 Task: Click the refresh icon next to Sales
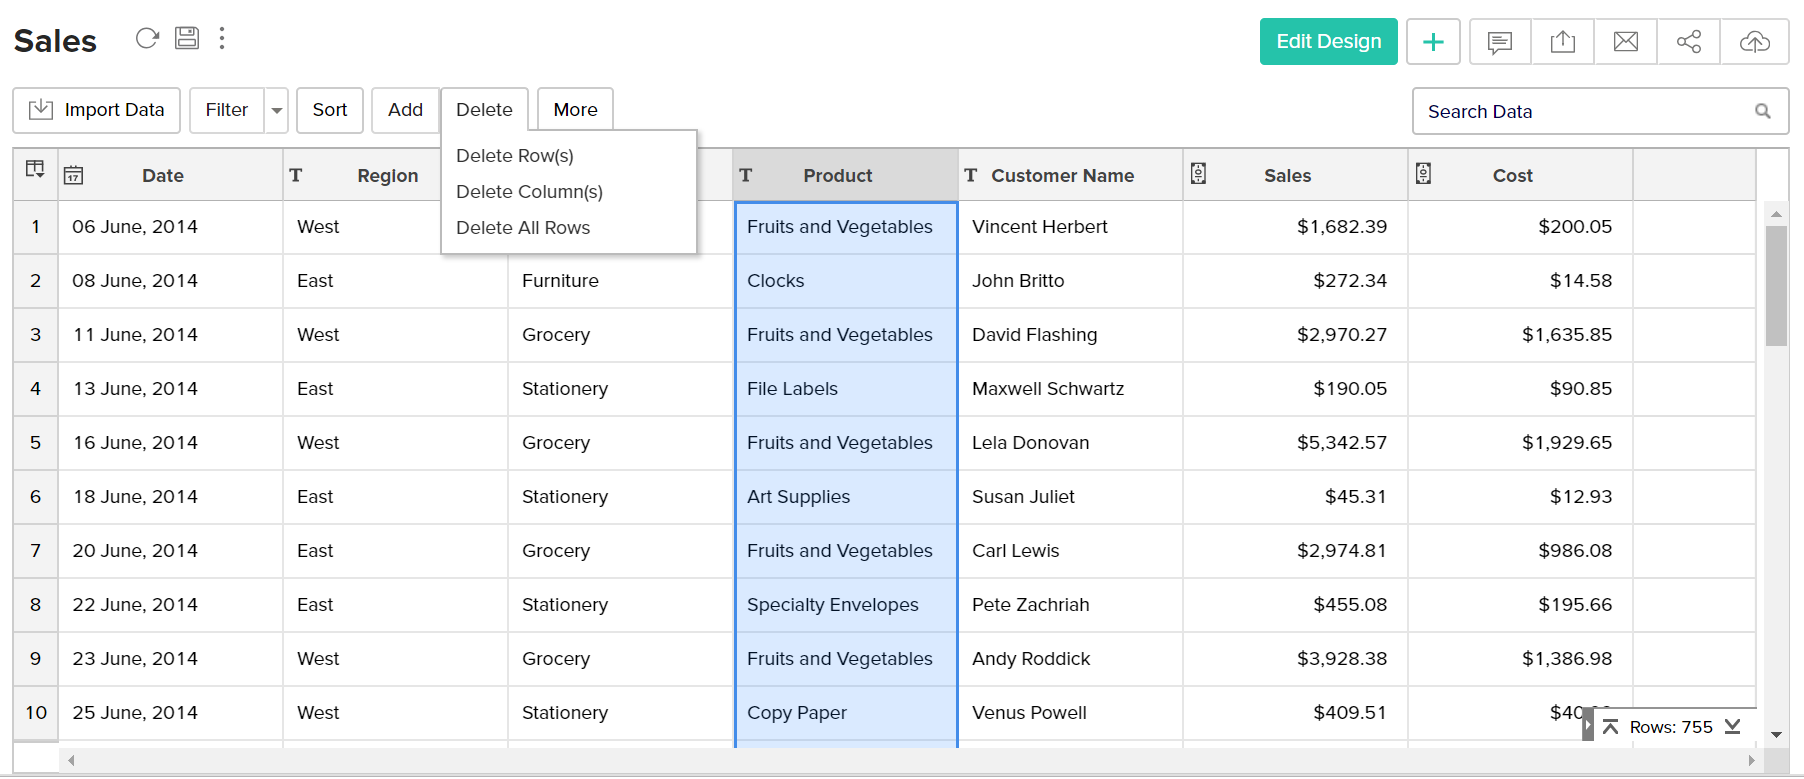point(147,38)
